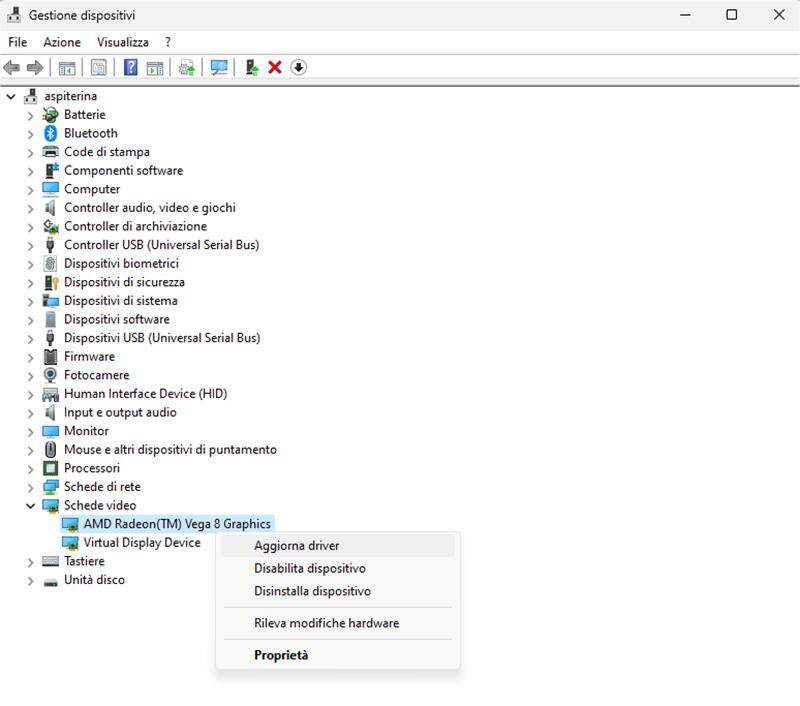Open Proprietà from the context menu
The height and width of the screenshot is (706, 800).
[x=281, y=655]
